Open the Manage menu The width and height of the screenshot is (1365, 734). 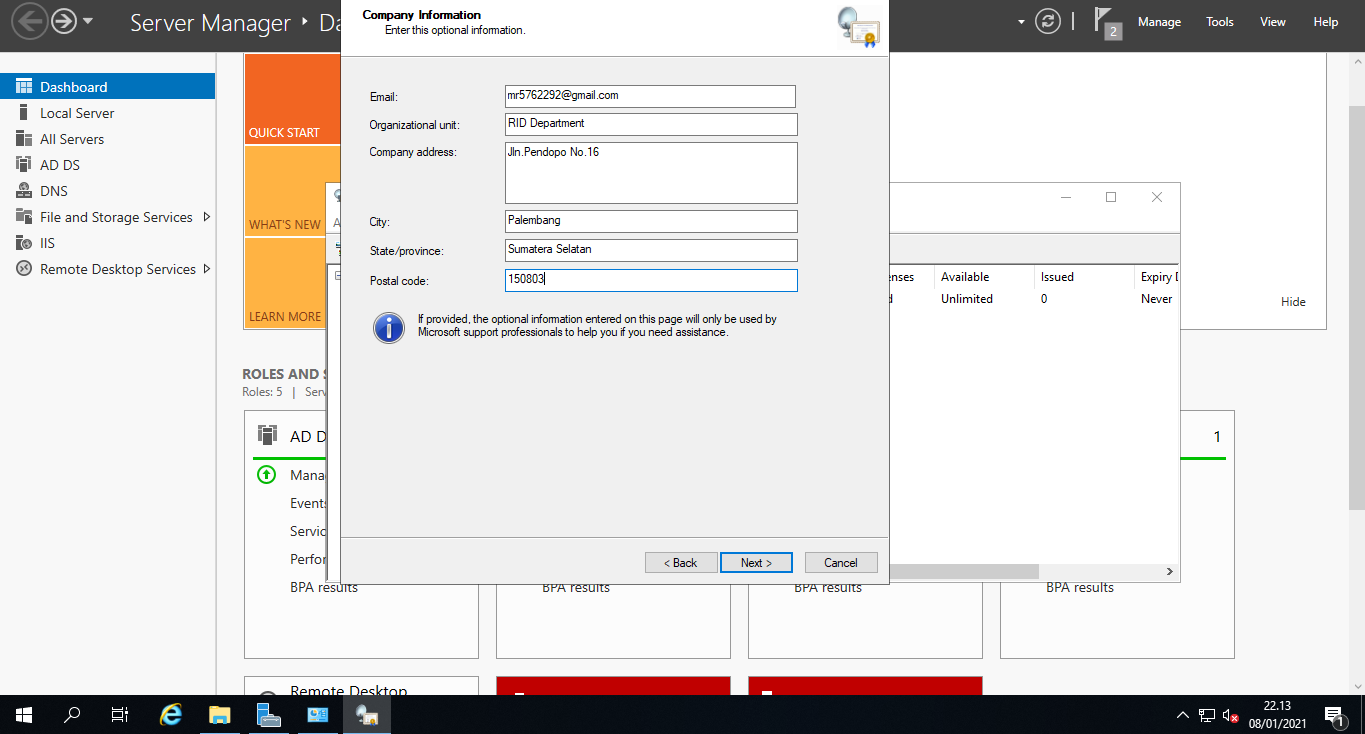(1159, 20)
